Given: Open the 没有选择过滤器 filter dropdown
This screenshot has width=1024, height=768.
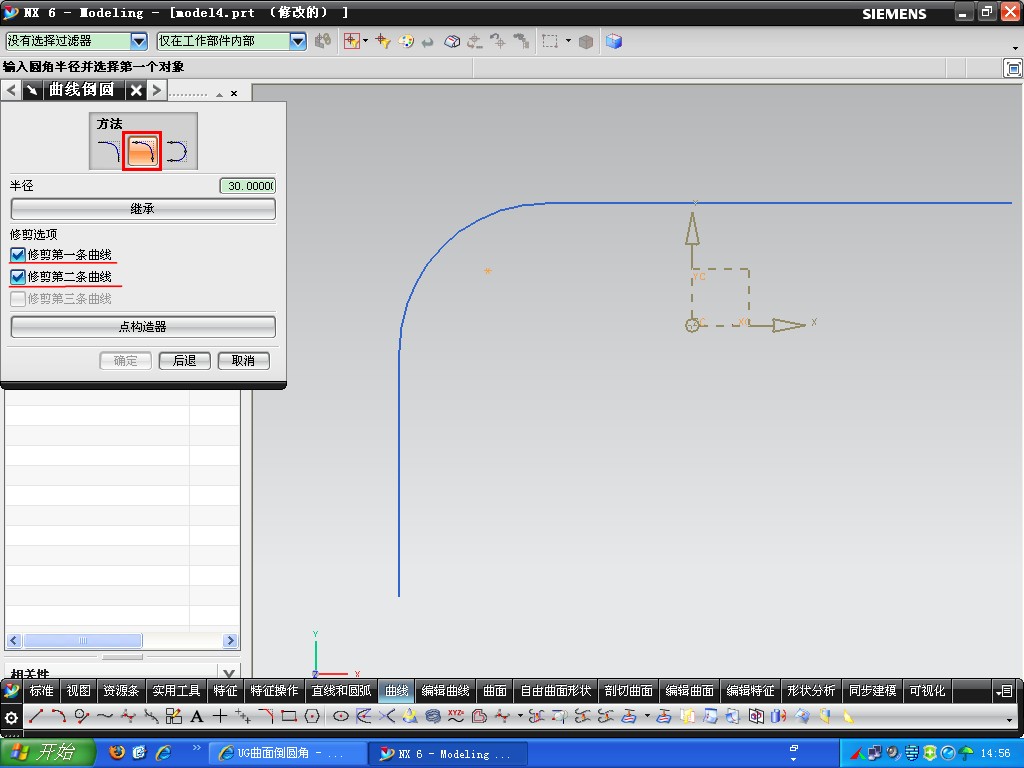Looking at the screenshot, I should pos(138,41).
